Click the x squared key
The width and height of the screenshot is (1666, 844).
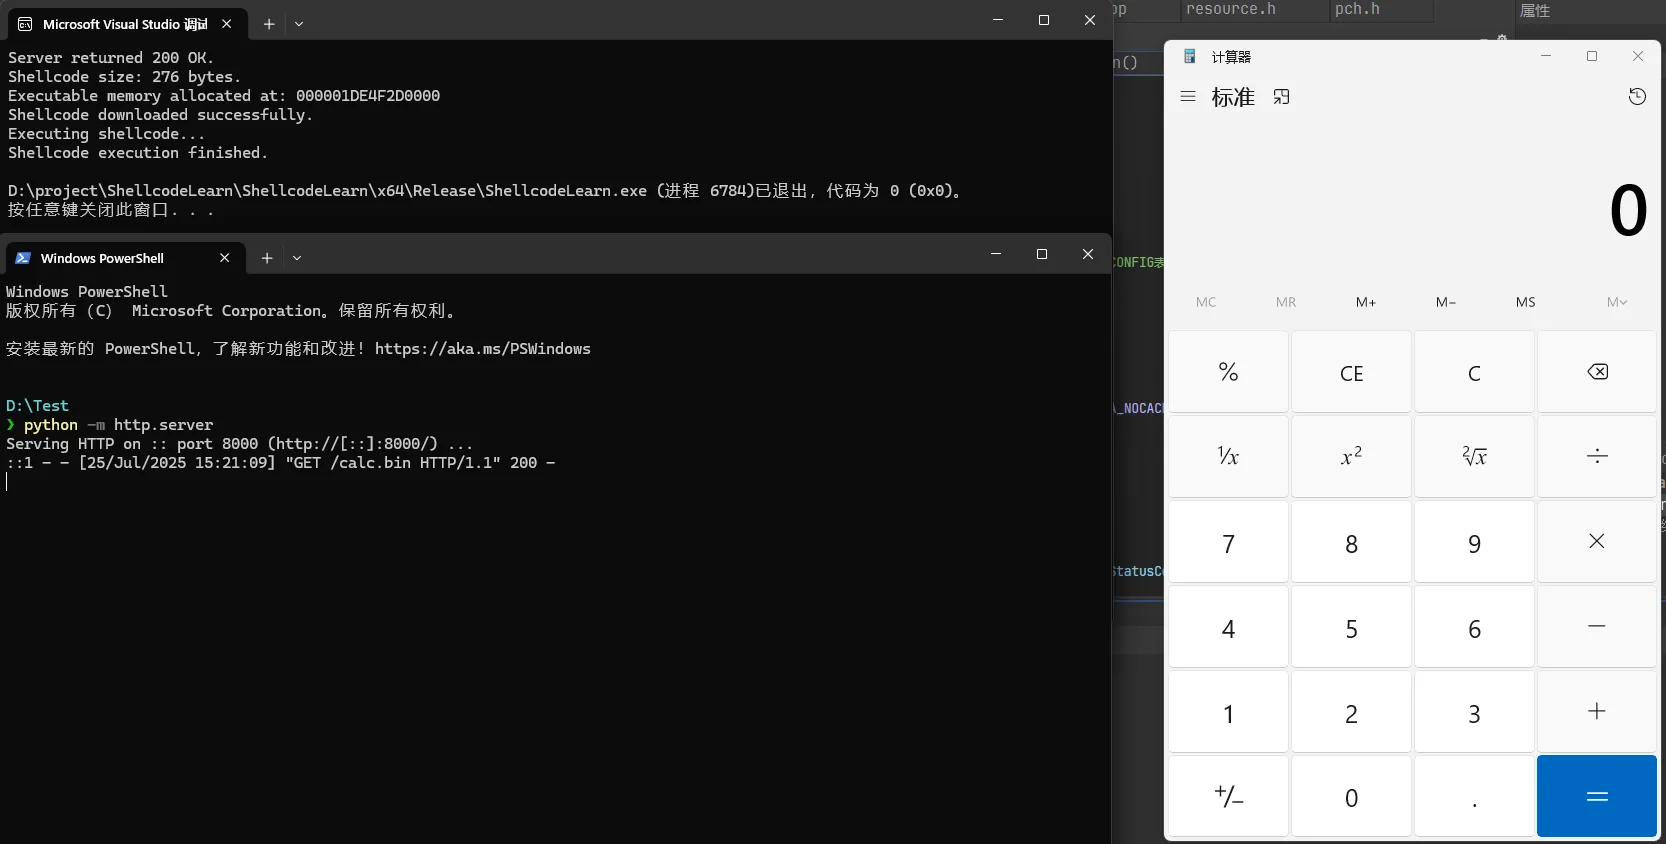(1351, 457)
